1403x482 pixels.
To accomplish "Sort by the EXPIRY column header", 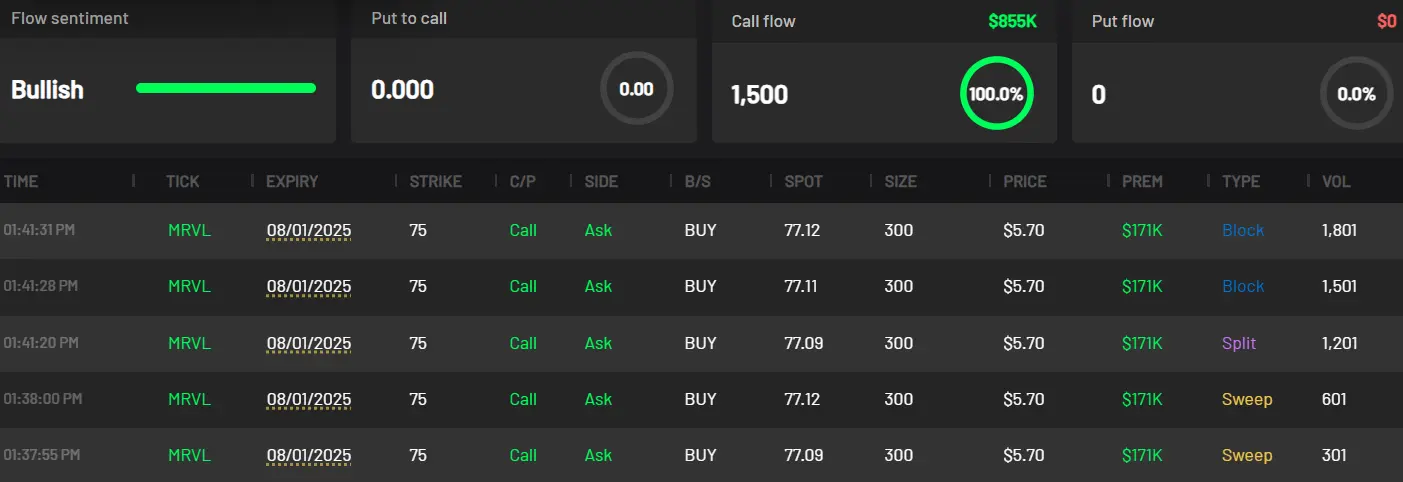I will coord(292,181).
